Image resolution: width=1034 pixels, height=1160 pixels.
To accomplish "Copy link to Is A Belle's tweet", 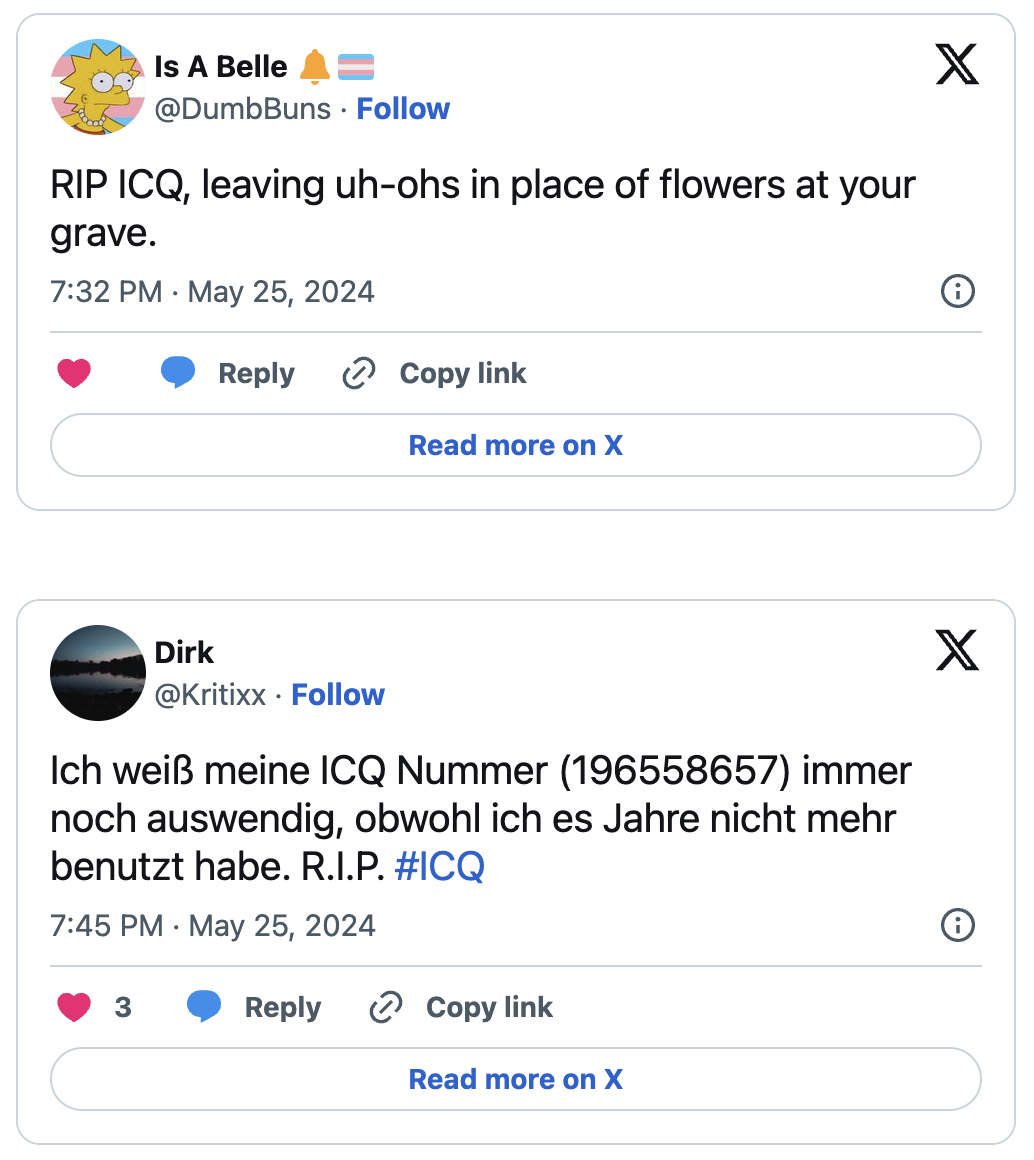I will pos(434,374).
